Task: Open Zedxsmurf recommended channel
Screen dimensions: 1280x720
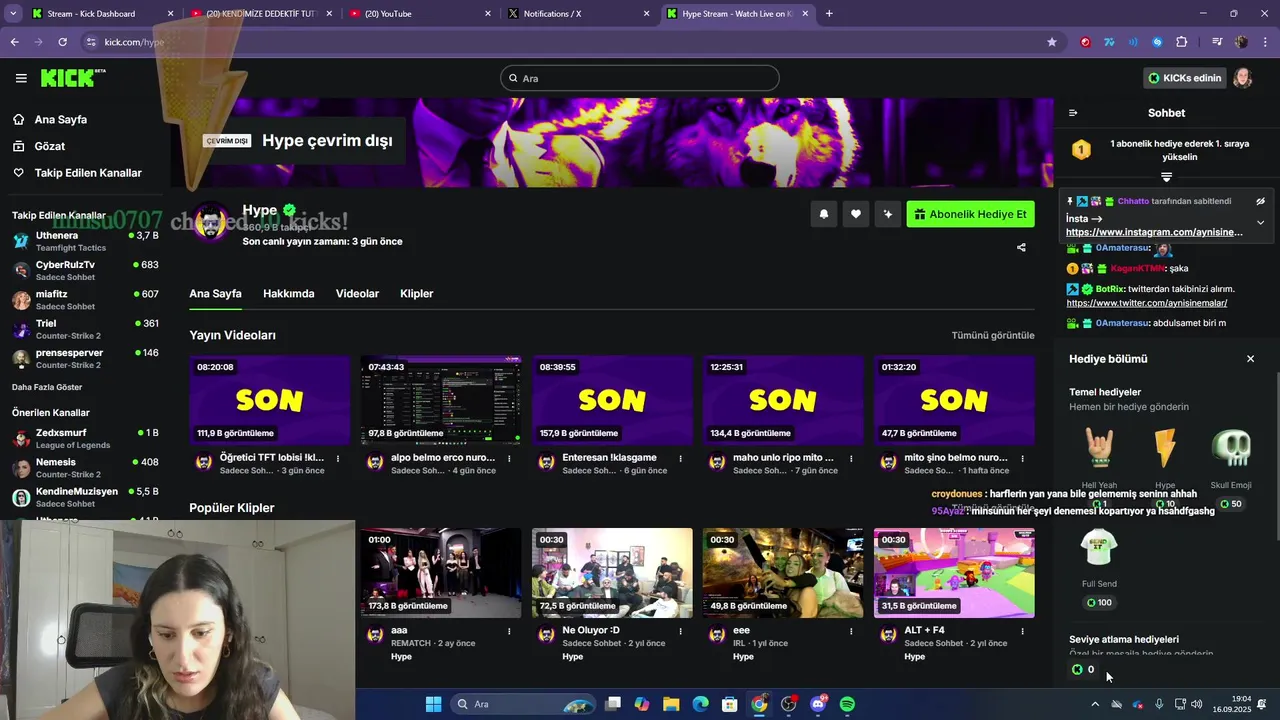Action: [x=85, y=438]
